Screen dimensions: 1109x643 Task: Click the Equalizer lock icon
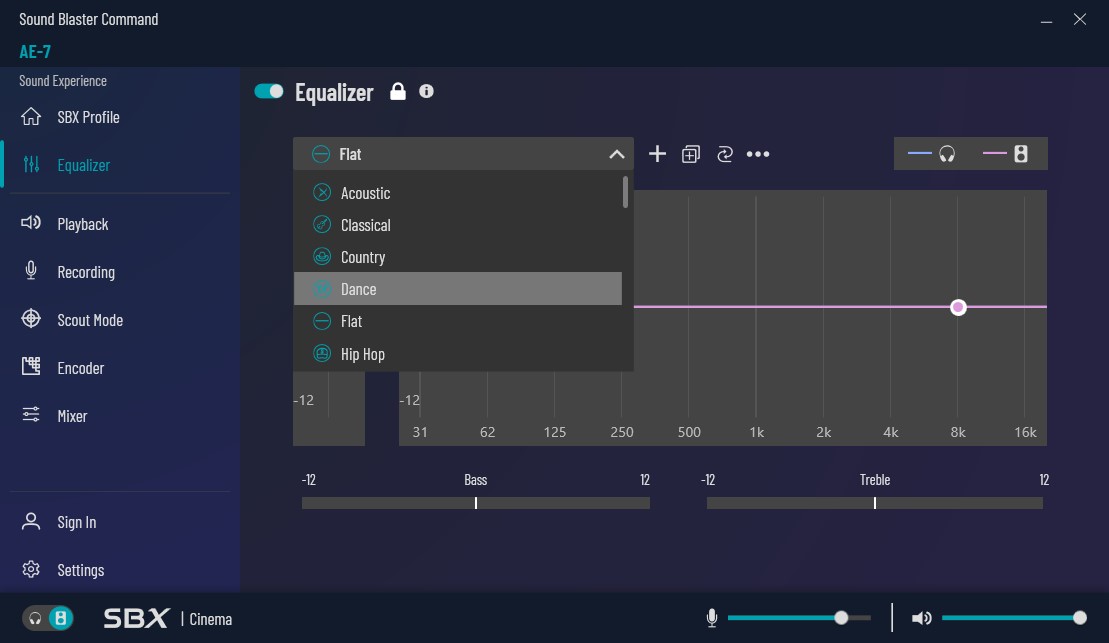click(x=398, y=91)
